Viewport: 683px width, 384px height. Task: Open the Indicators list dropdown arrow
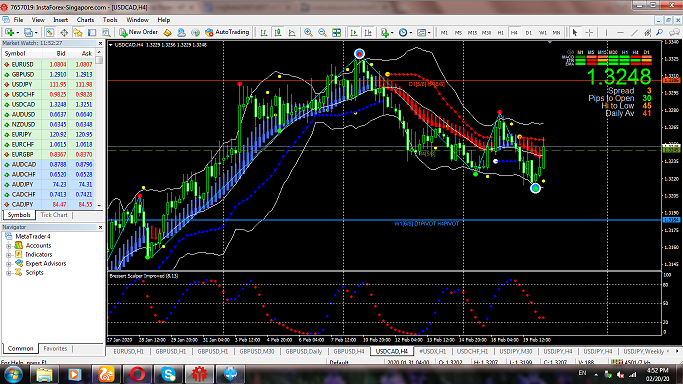pyautogui.click(x=392, y=33)
